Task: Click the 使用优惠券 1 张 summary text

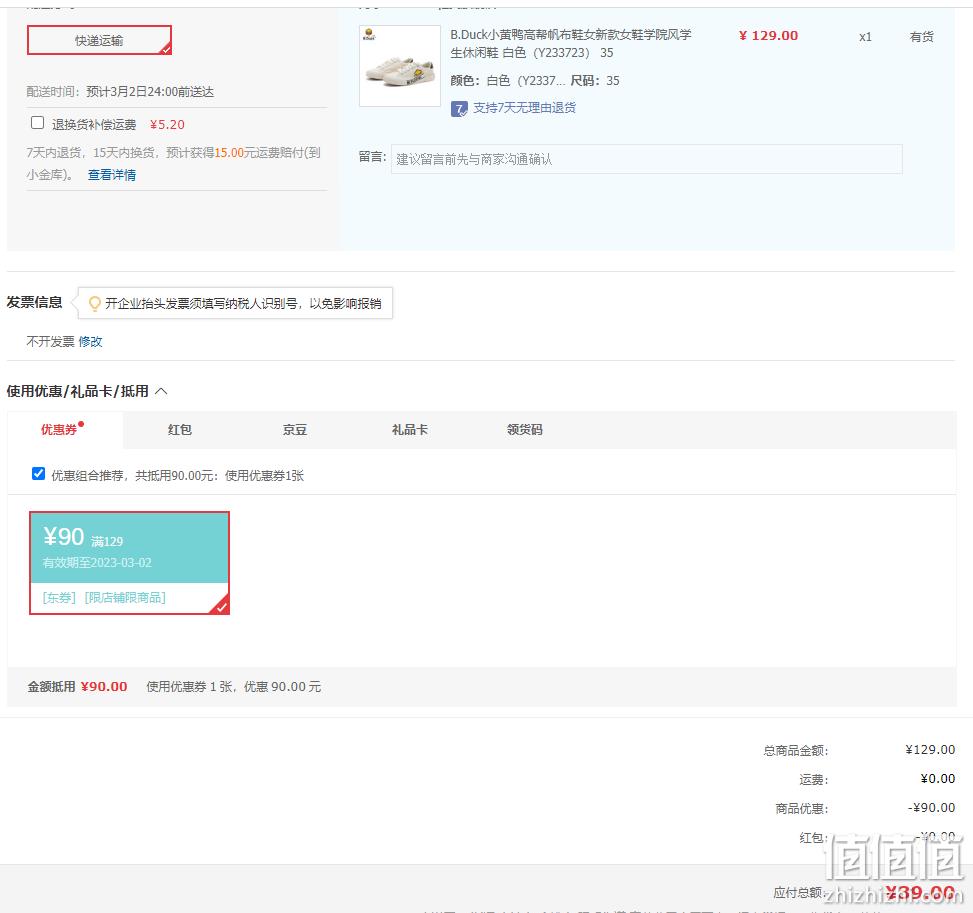Action: click(233, 686)
